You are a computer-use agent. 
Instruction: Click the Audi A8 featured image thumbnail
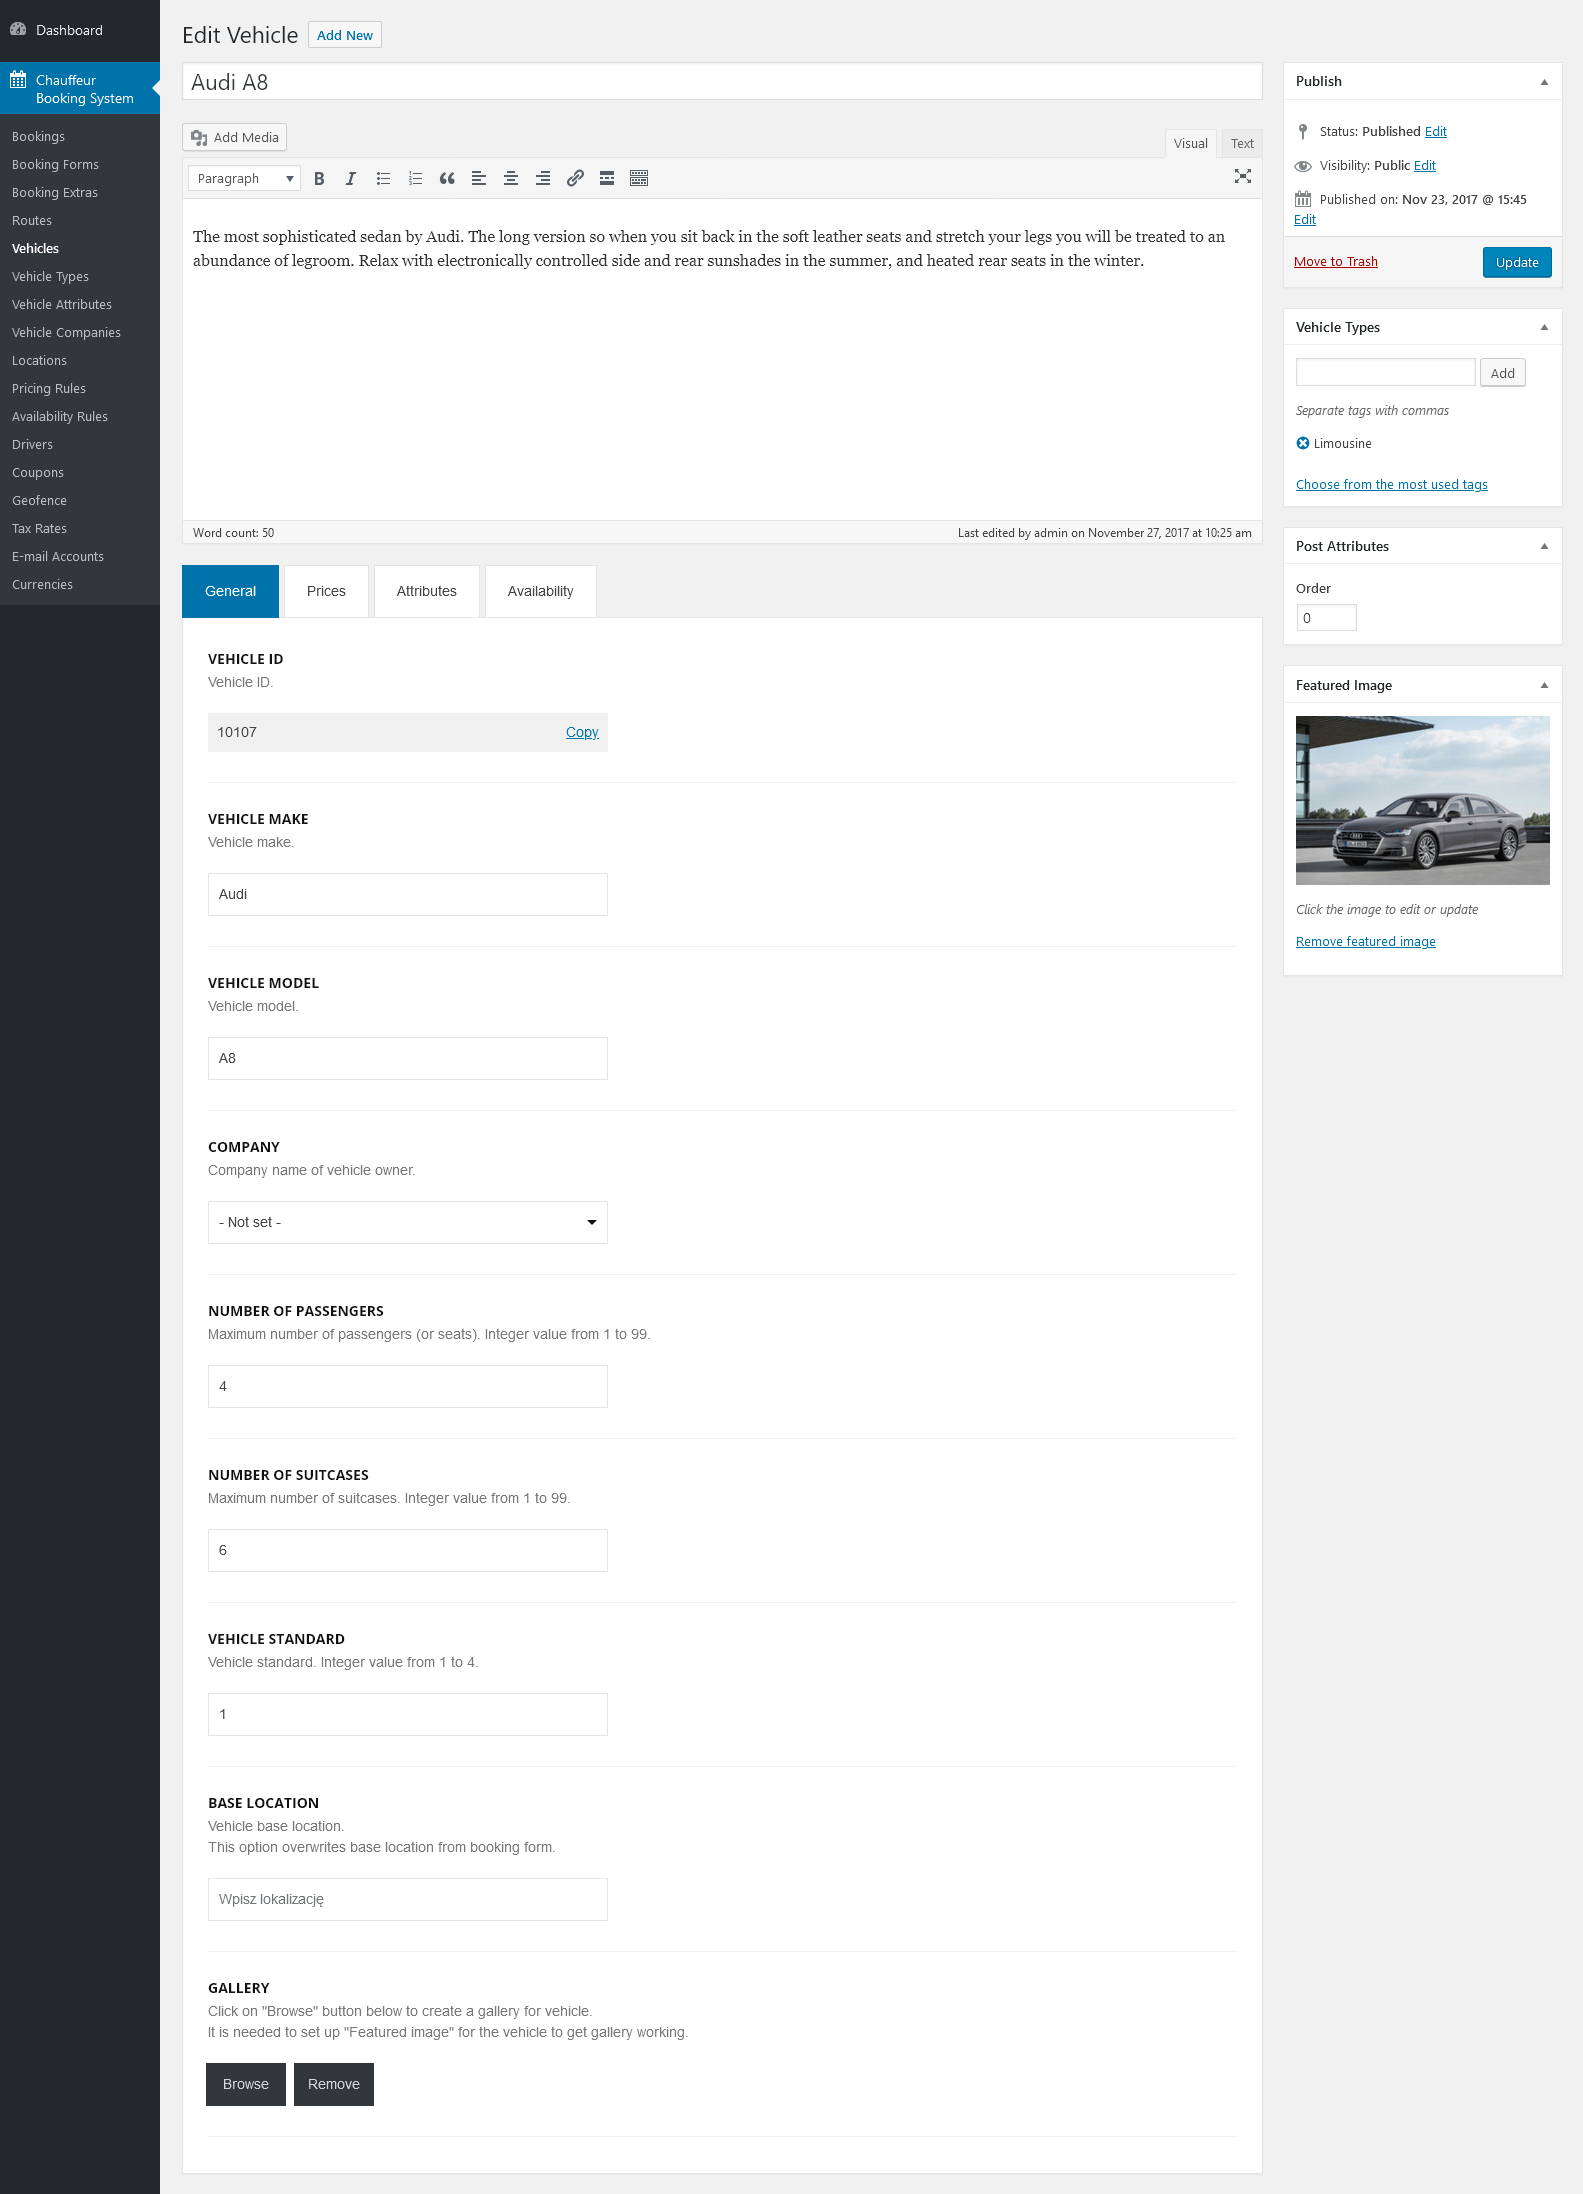pyautogui.click(x=1422, y=800)
